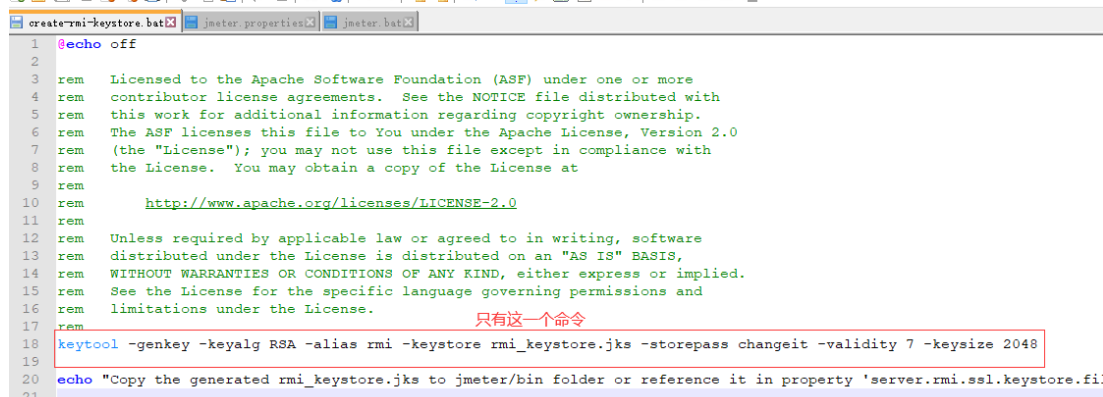Click line 'Licensed to the Apache Software Foundation'
This screenshot has height=397, width=1103.
coord(402,80)
